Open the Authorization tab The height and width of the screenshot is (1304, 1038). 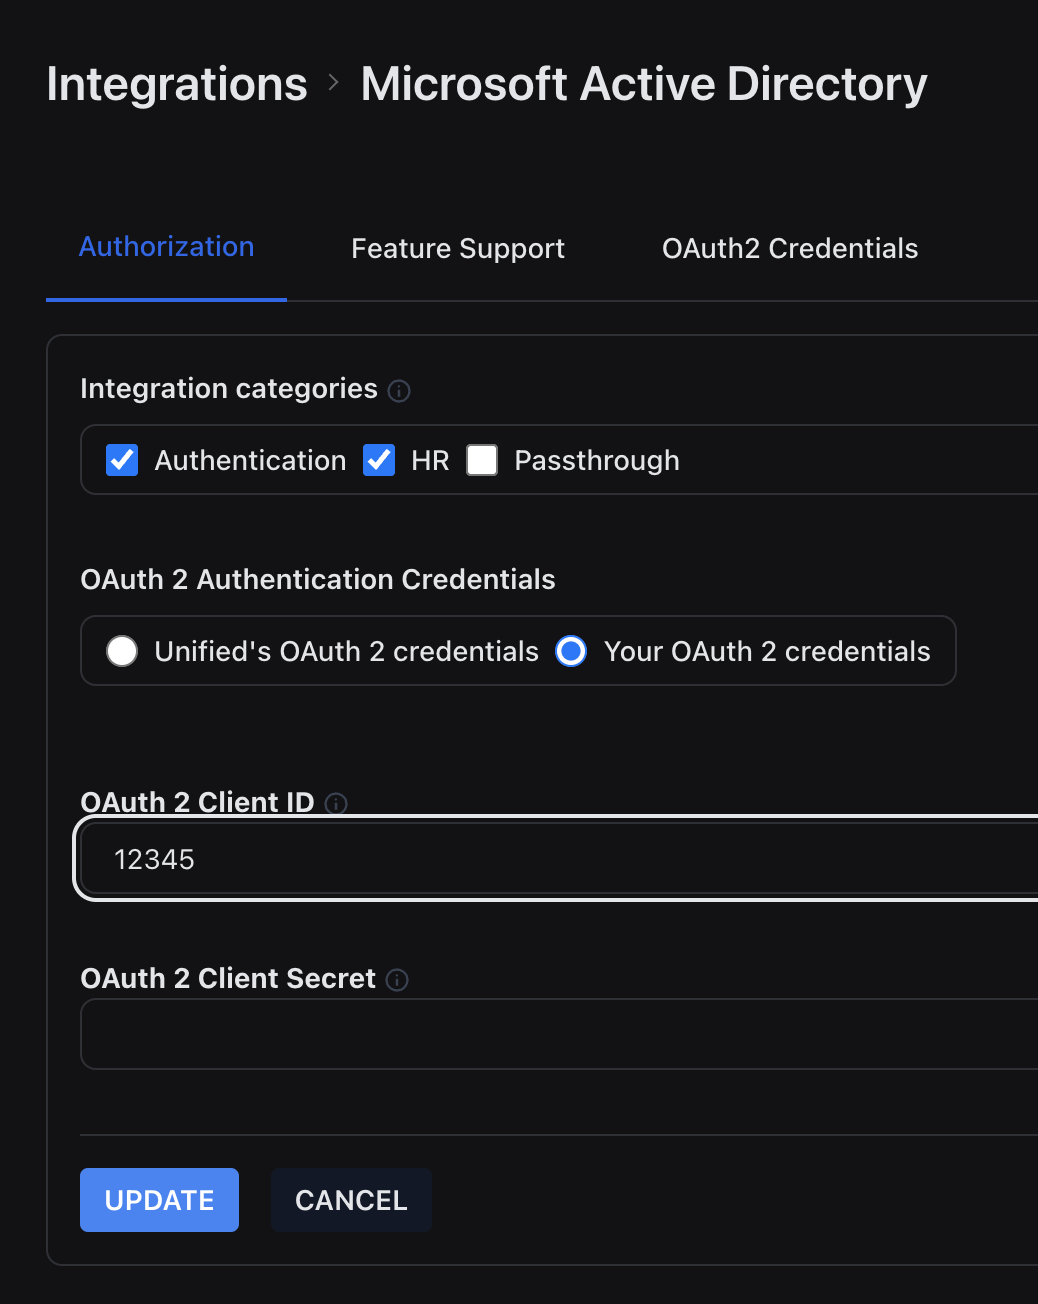click(166, 247)
